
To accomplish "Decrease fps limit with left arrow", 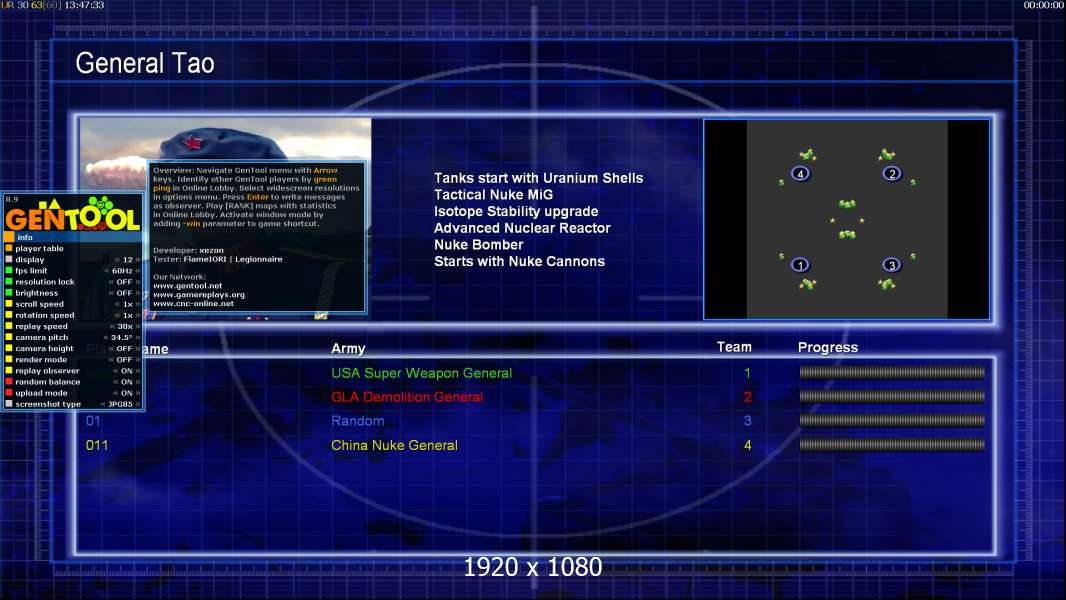I will (107, 270).
